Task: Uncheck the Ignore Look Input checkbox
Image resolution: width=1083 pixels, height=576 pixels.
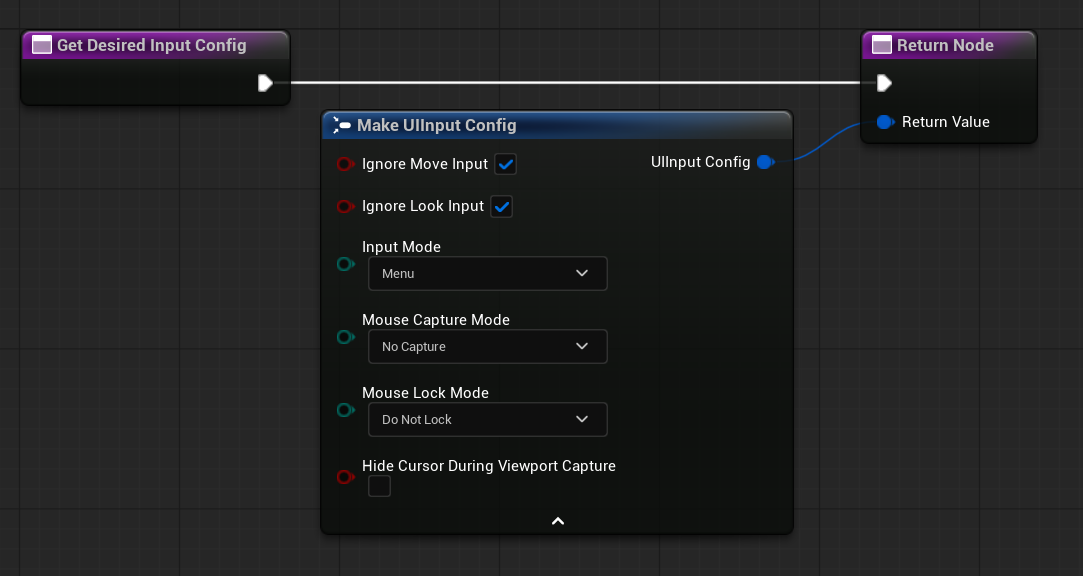Action: point(501,207)
